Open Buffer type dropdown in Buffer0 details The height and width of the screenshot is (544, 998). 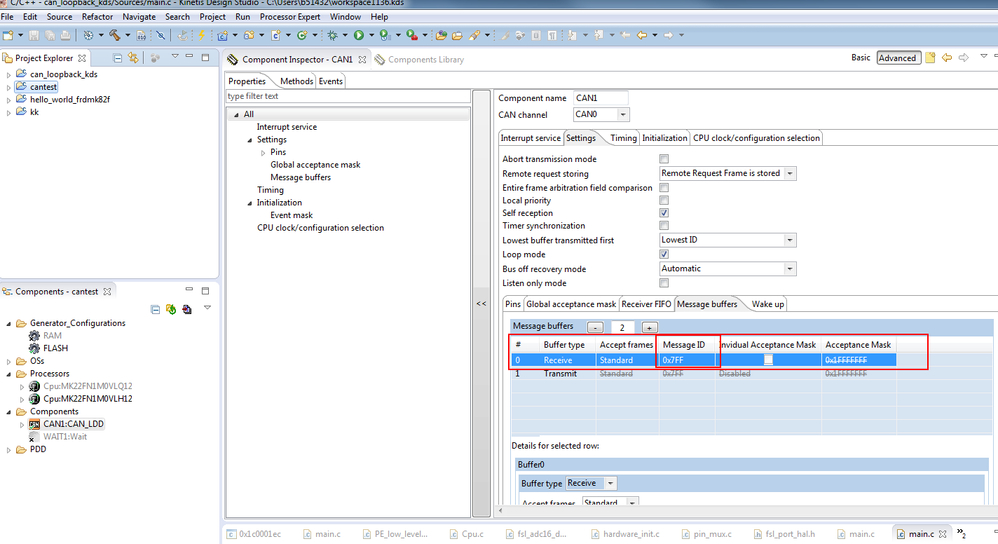coord(610,484)
